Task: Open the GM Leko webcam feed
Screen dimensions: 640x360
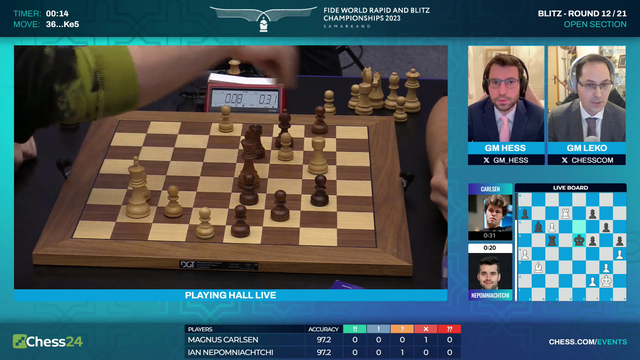Action: pos(587,94)
